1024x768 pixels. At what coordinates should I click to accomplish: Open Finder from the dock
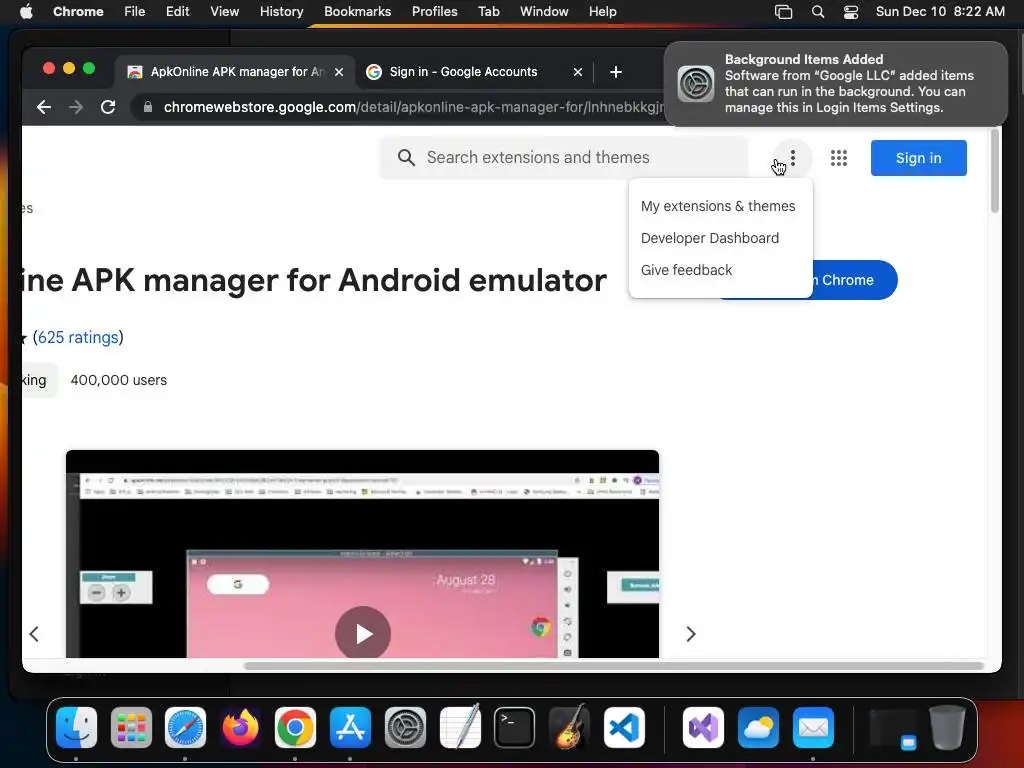point(76,727)
